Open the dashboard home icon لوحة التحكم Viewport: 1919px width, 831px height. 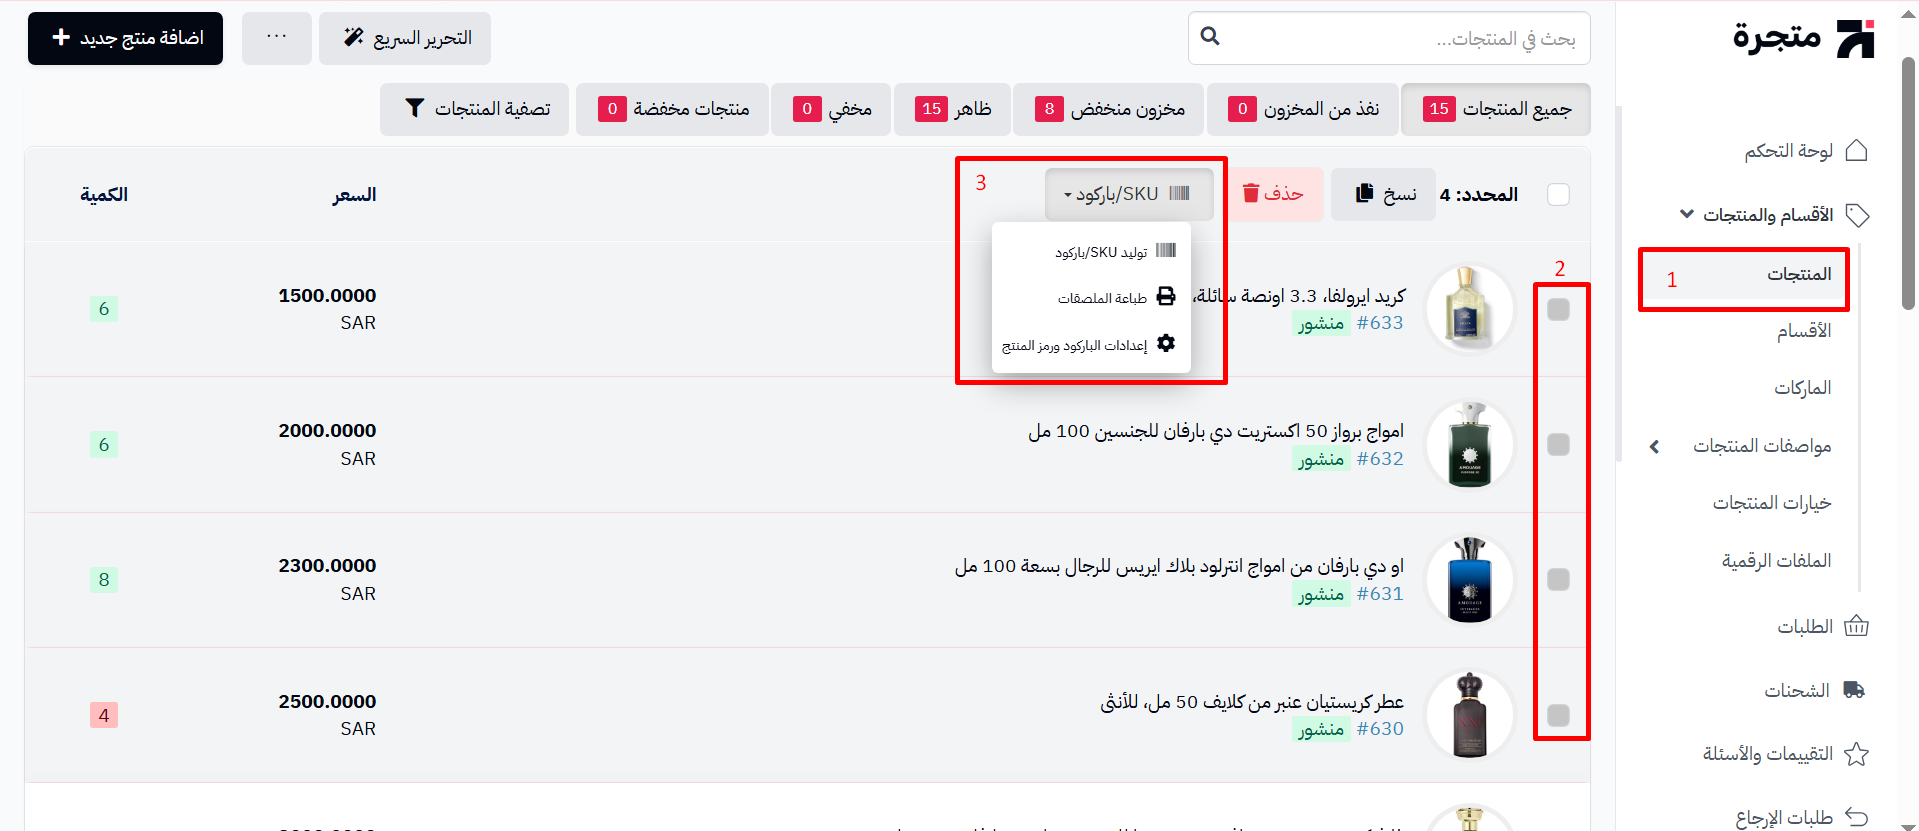pos(1856,150)
